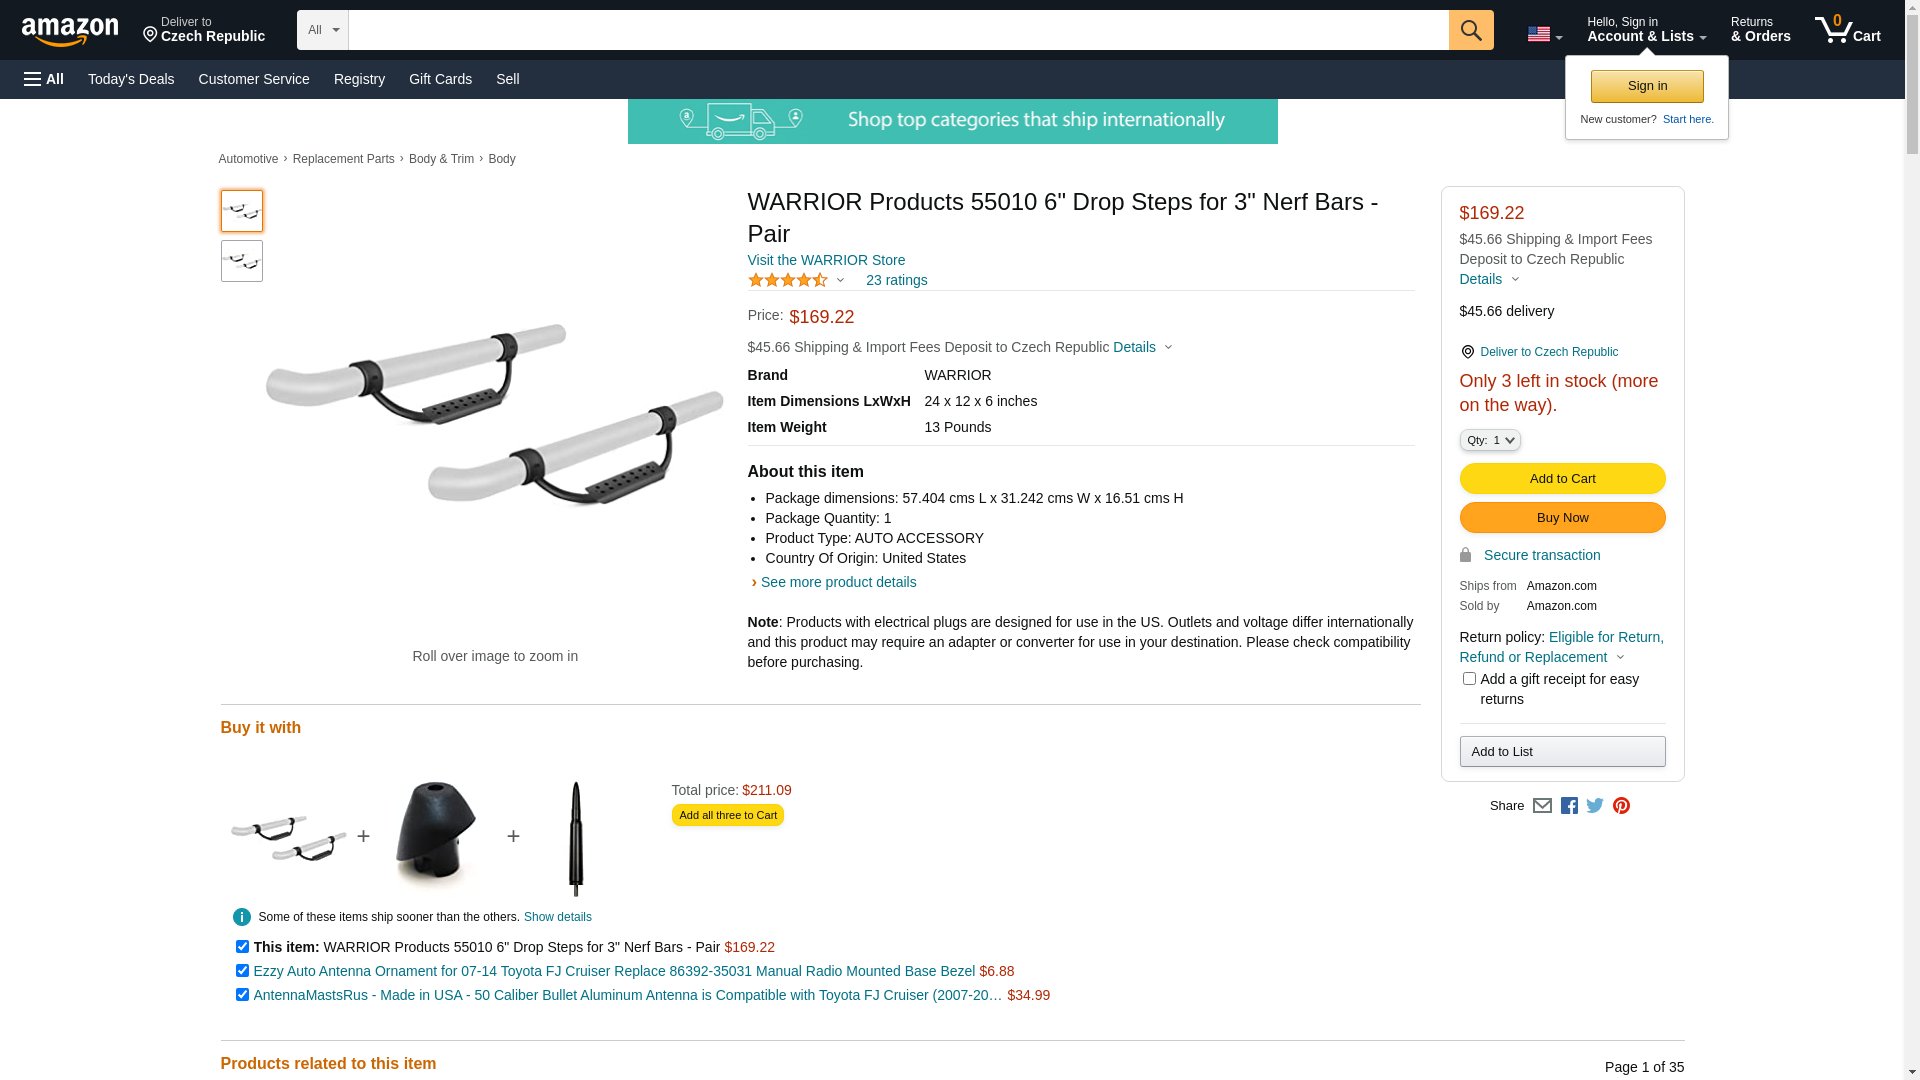Share product on Twitter
1920x1080 pixels.
1595,806
